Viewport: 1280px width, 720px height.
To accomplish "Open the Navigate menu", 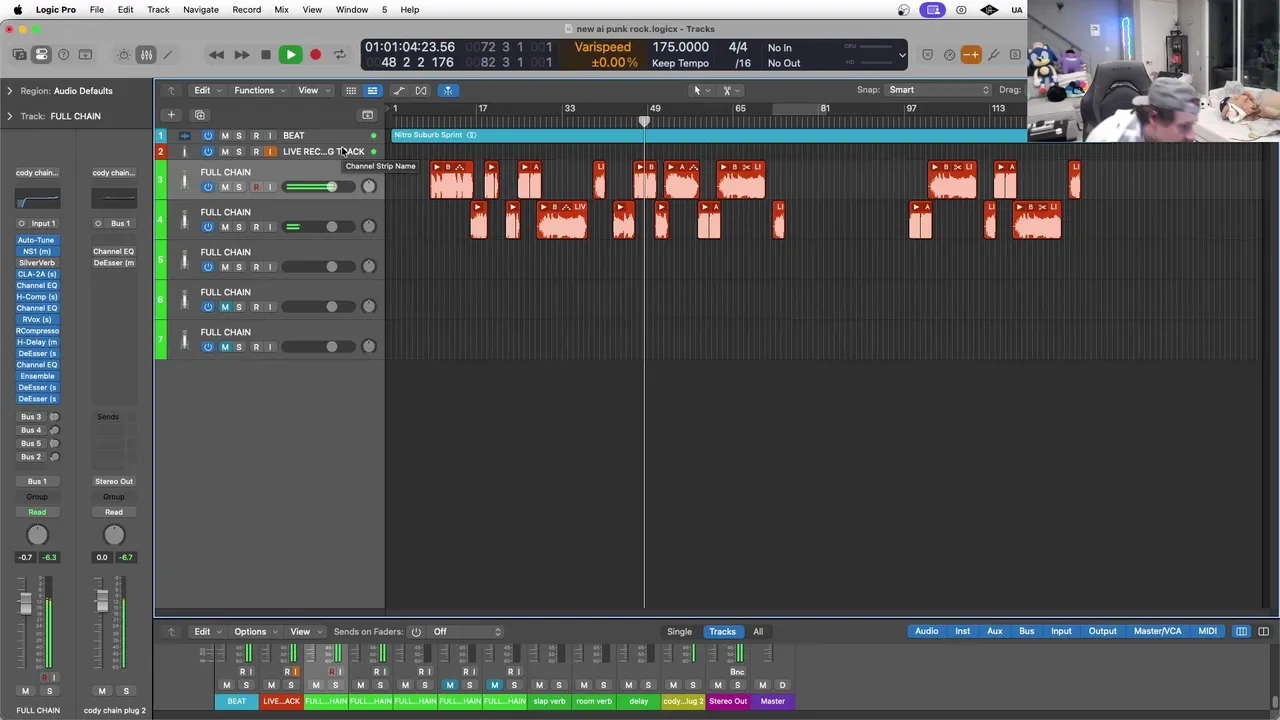I will (x=201, y=10).
